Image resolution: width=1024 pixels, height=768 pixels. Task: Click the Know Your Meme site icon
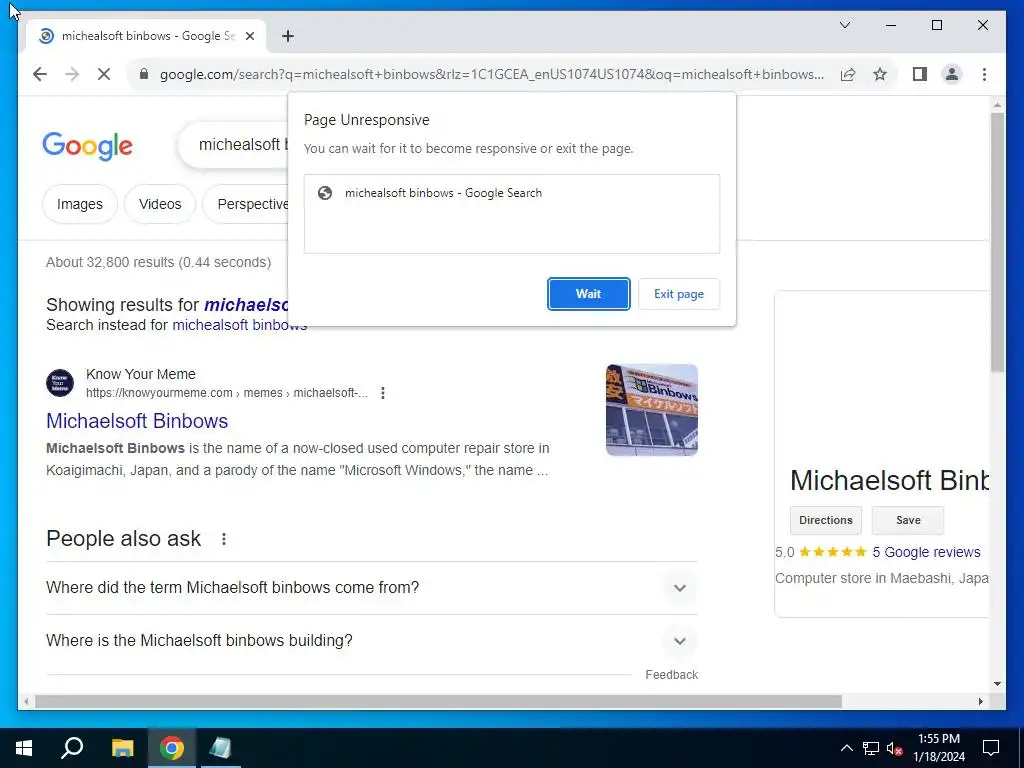[59, 383]
